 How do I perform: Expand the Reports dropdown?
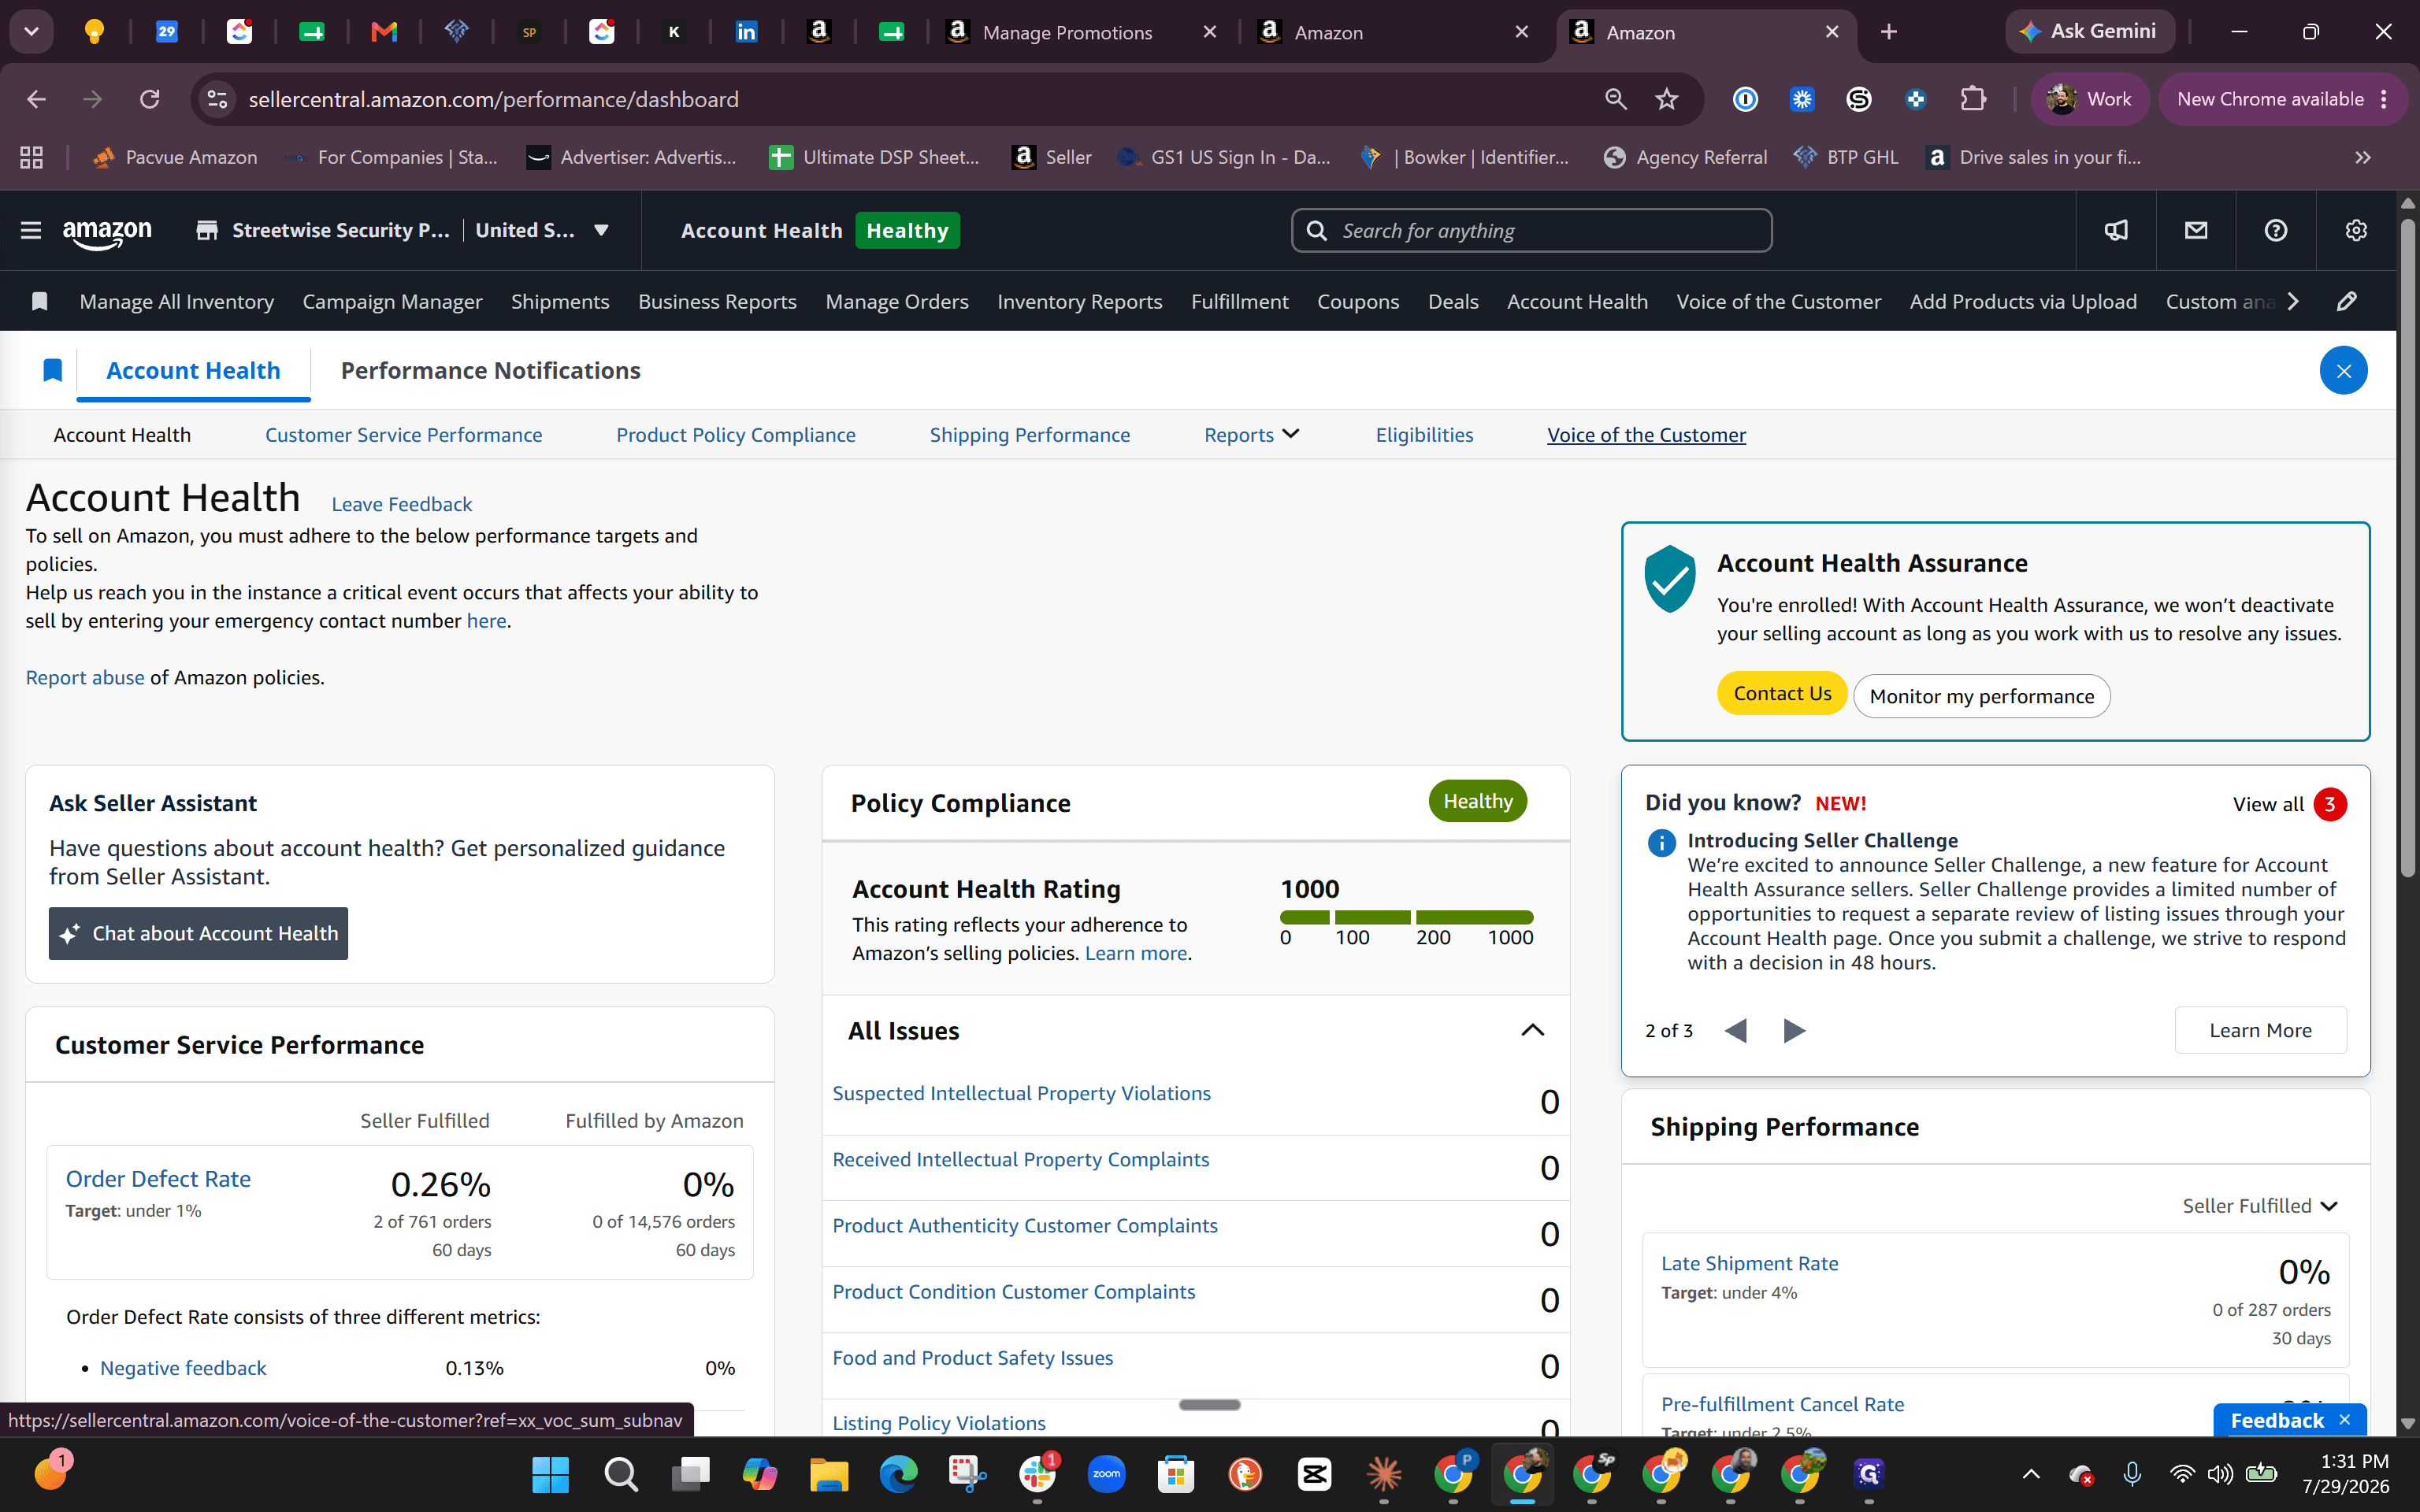point(1251,435)
